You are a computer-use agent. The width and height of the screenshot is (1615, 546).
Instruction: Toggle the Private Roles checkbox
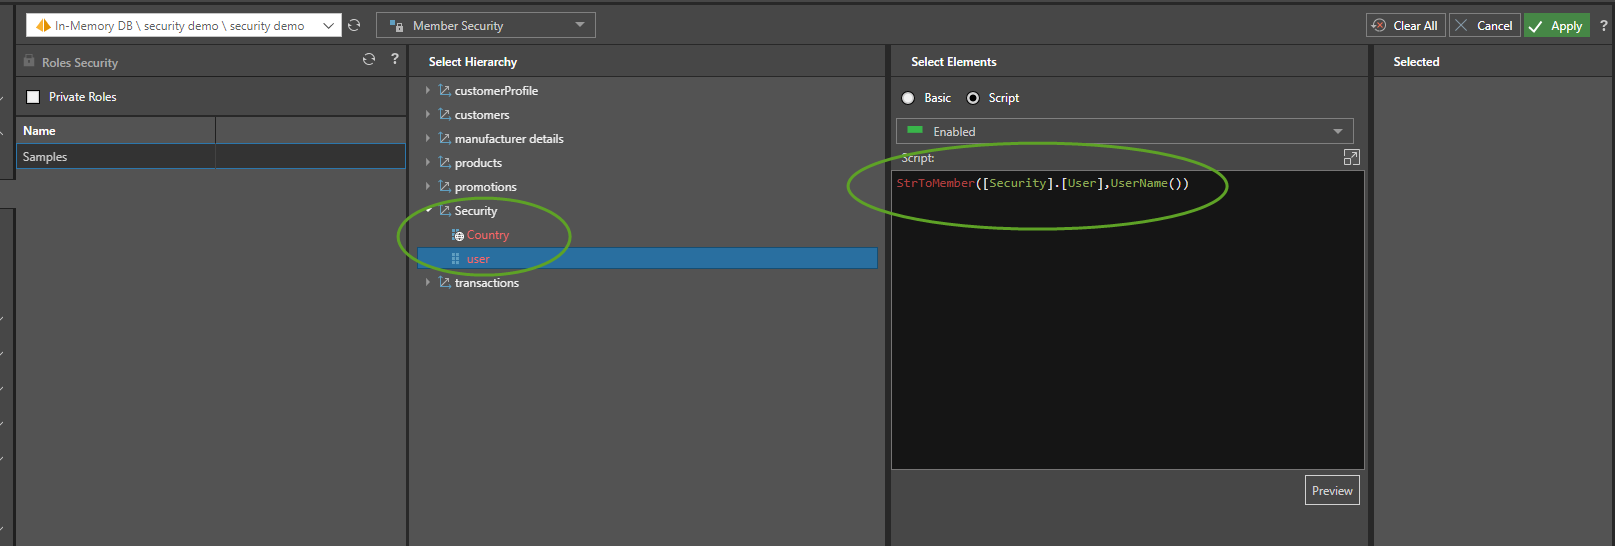33,97
